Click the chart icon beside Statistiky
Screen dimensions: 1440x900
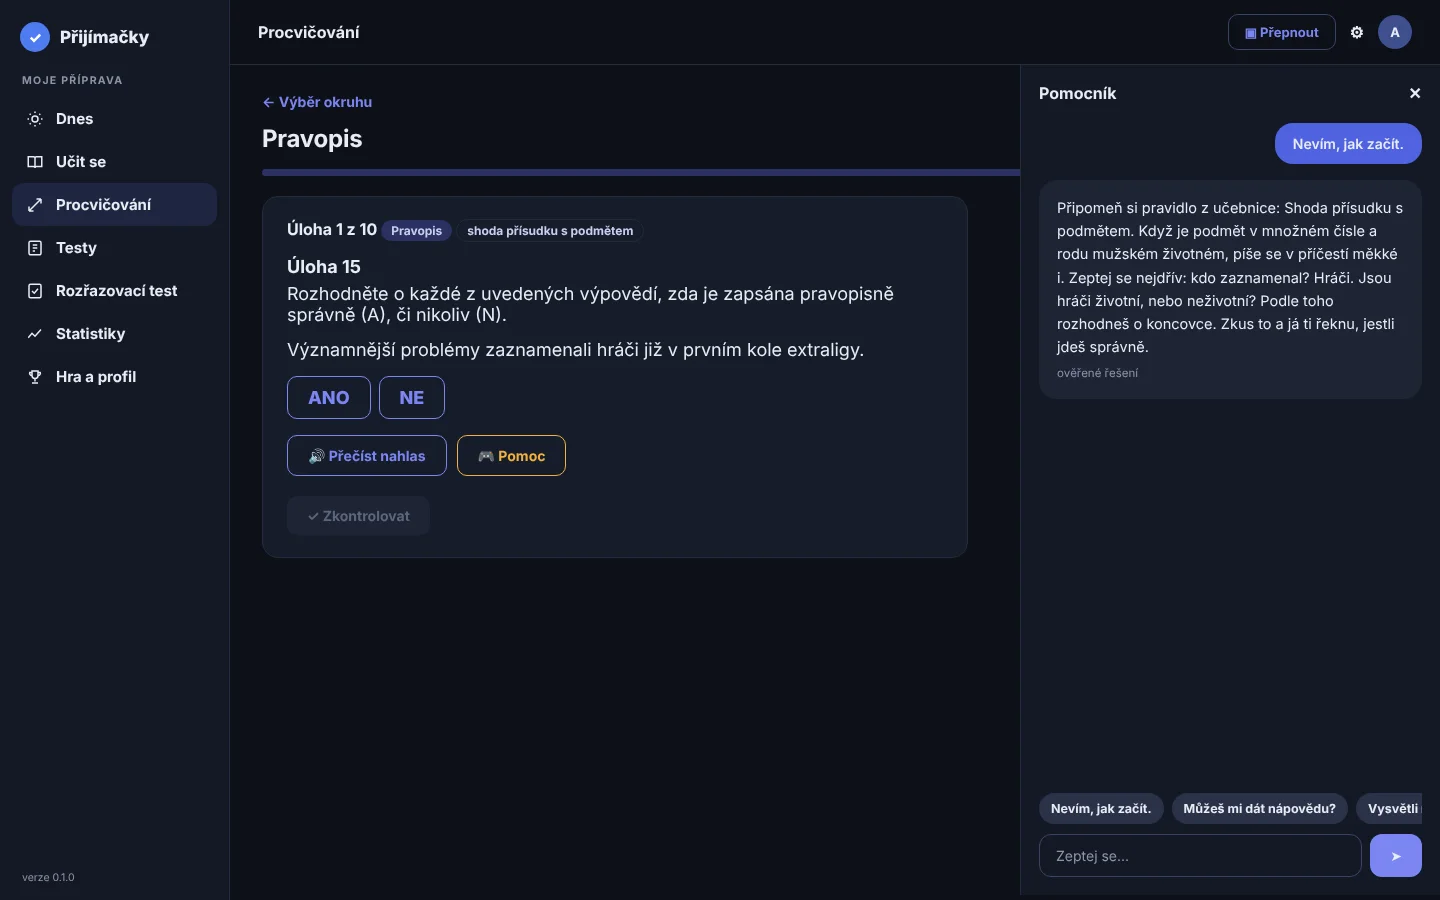(x=35, y=334)
